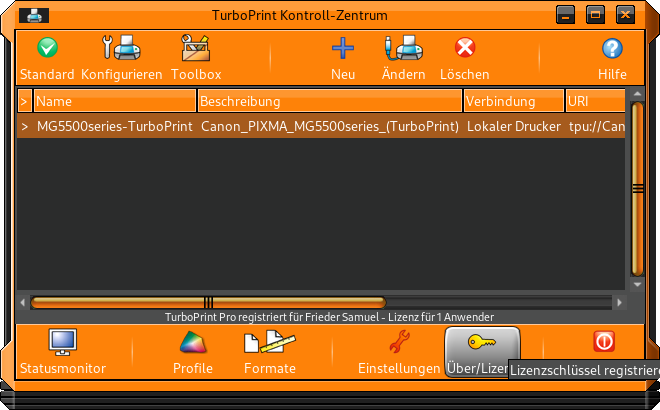The image size is (660, 410).
Task: Open Konfigurieren printer setup
Action: click(121, 48)
